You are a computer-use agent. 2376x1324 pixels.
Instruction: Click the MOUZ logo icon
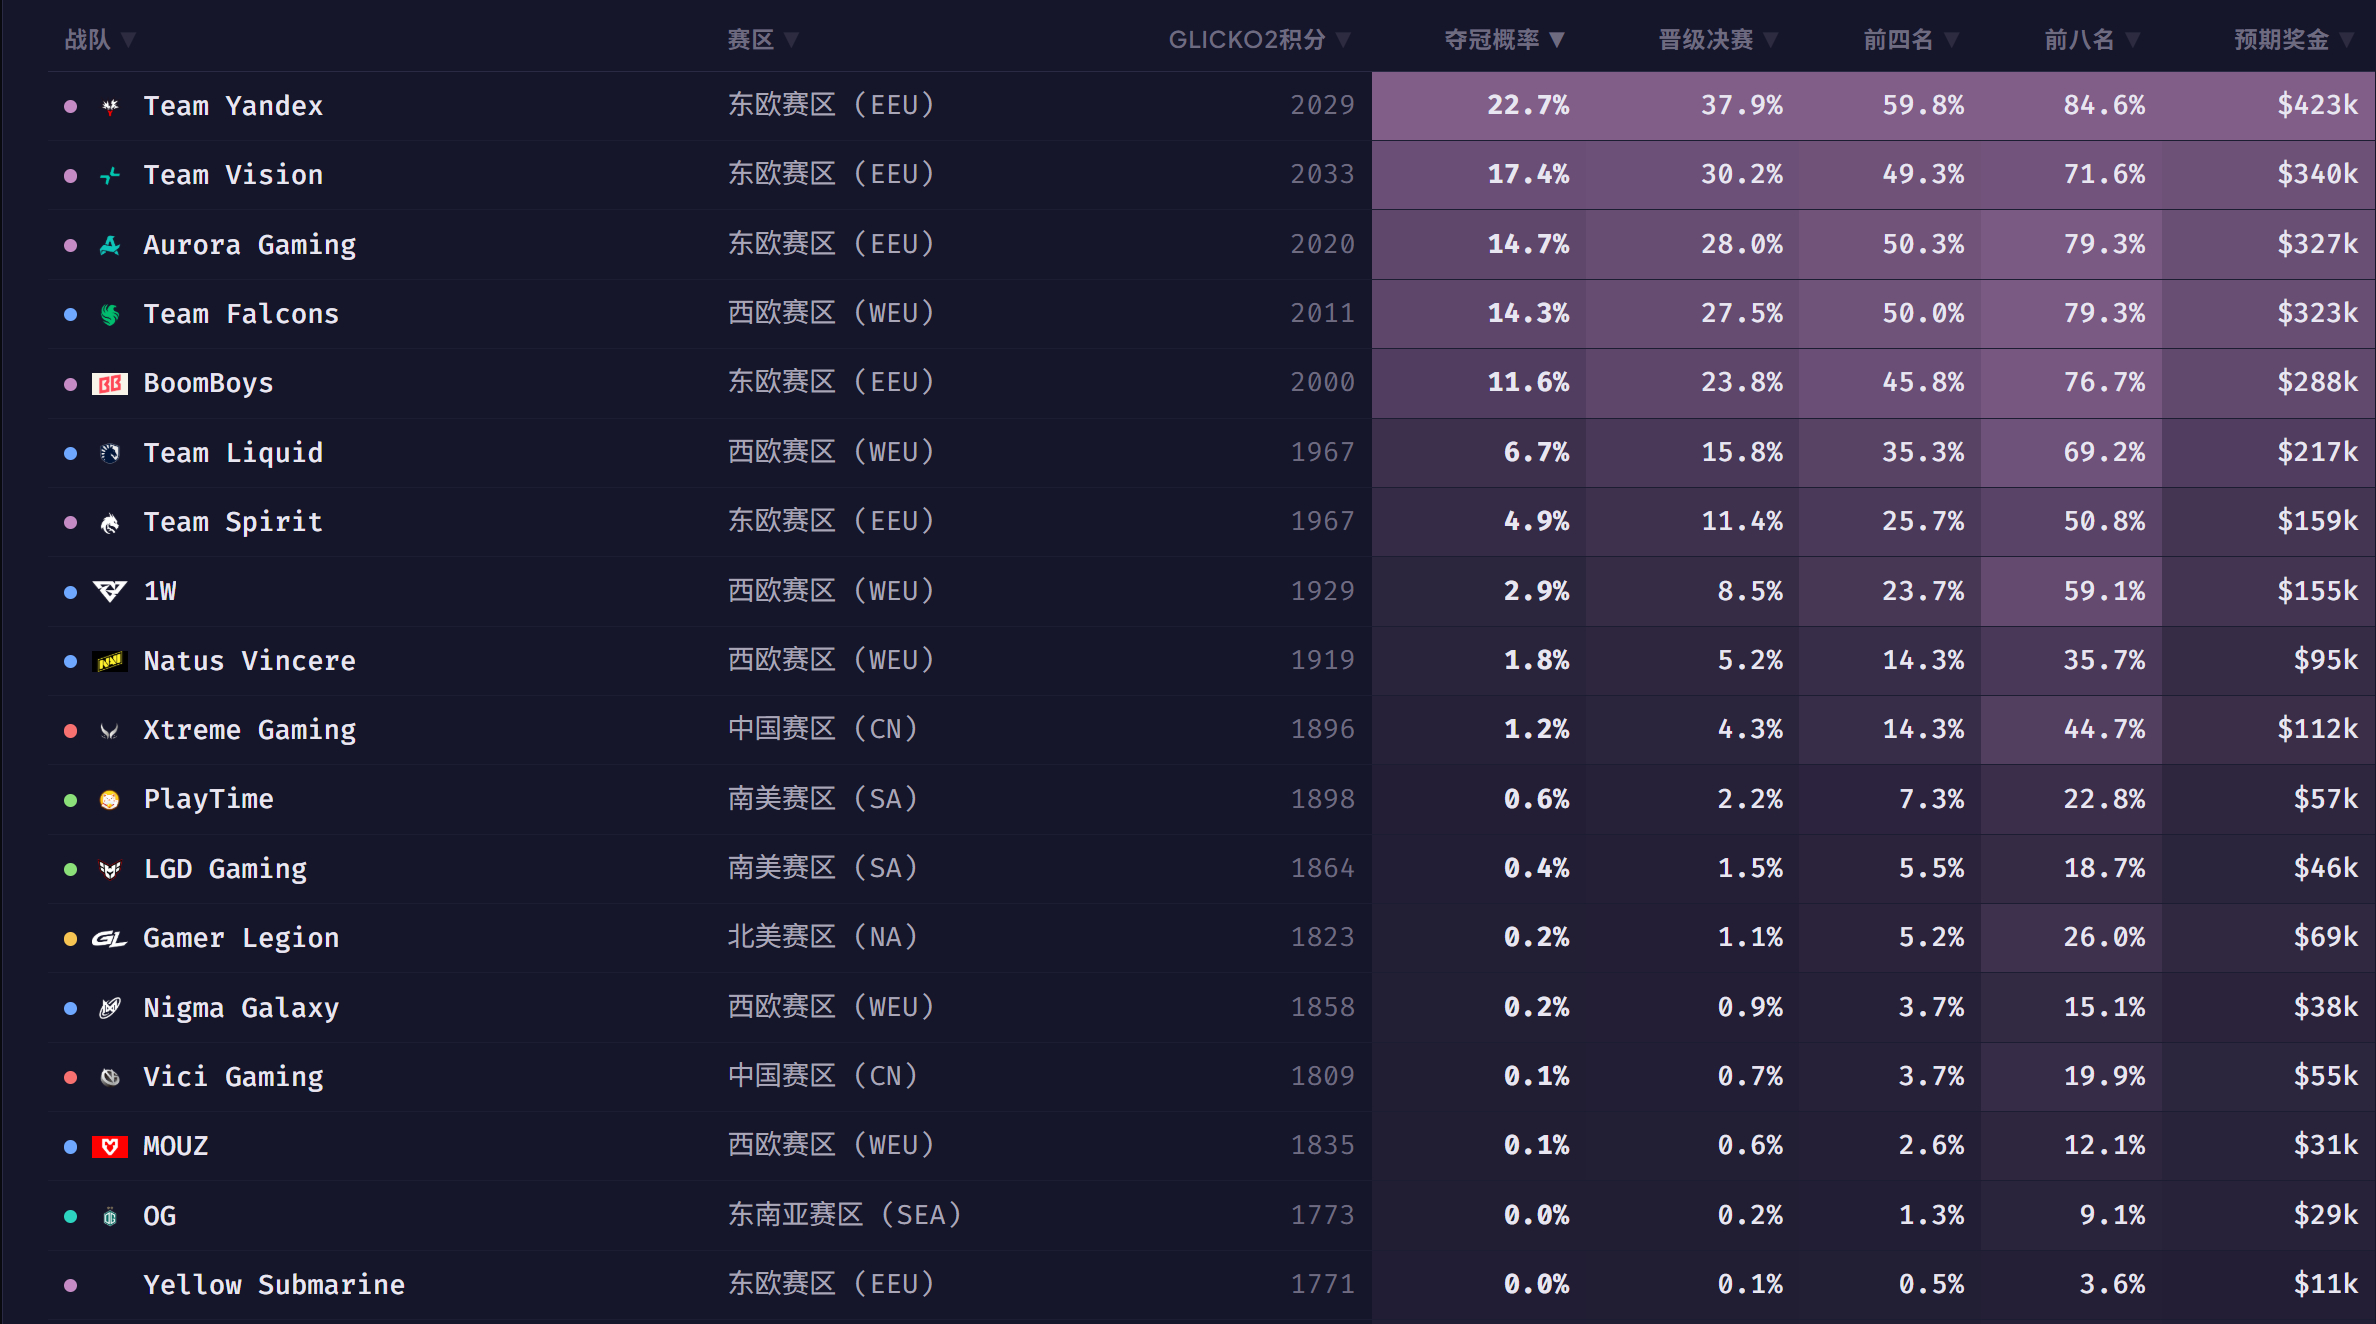point(110,1147)
